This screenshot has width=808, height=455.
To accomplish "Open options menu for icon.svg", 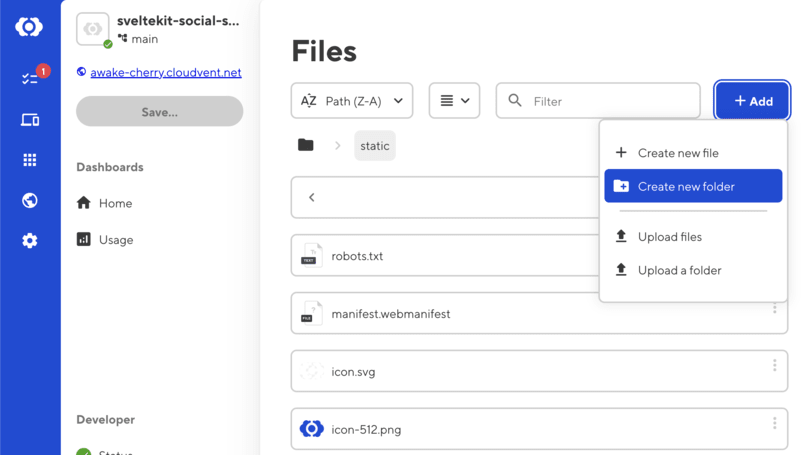I will 775,365.
